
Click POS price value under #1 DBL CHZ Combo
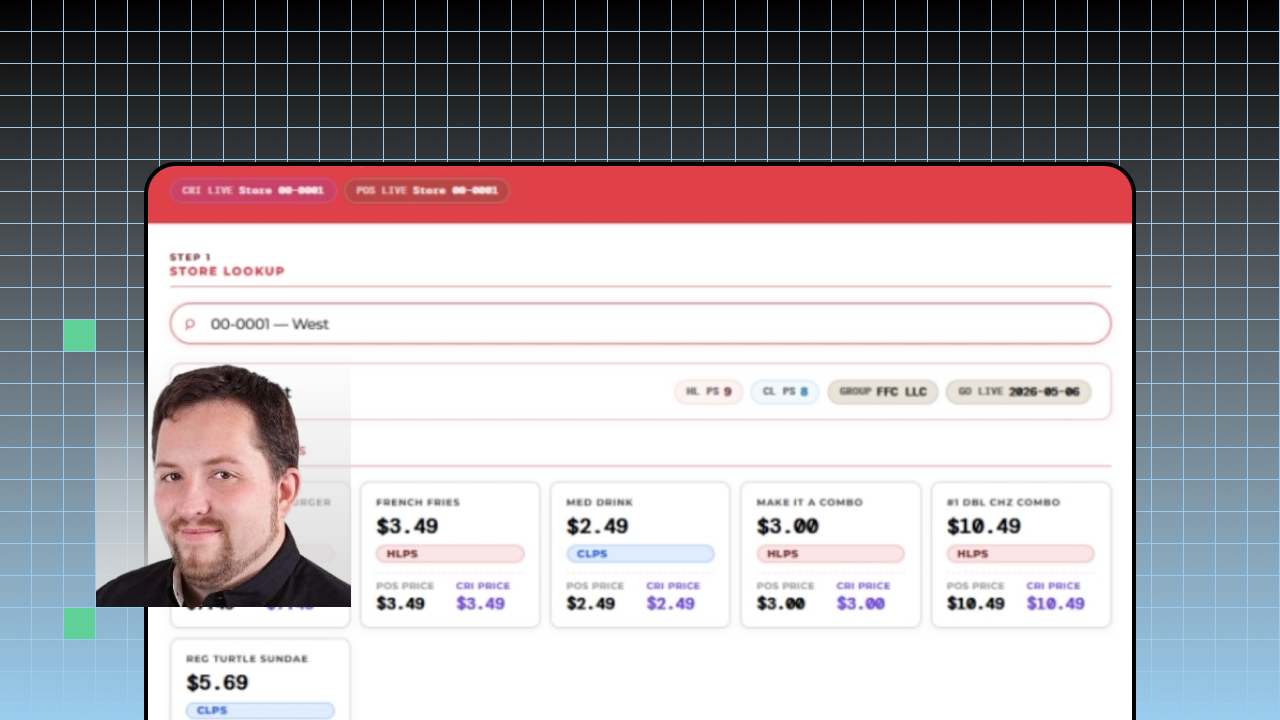975,604
